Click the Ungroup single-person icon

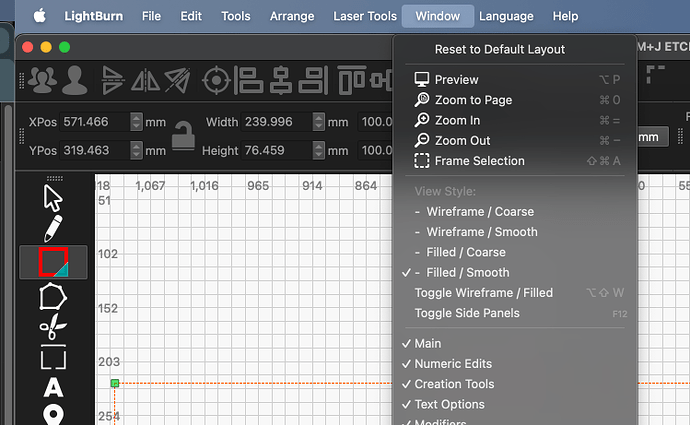73,79
